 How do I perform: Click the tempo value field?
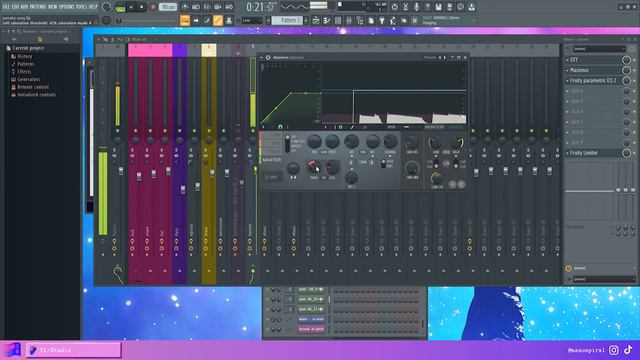click(168, 7)
